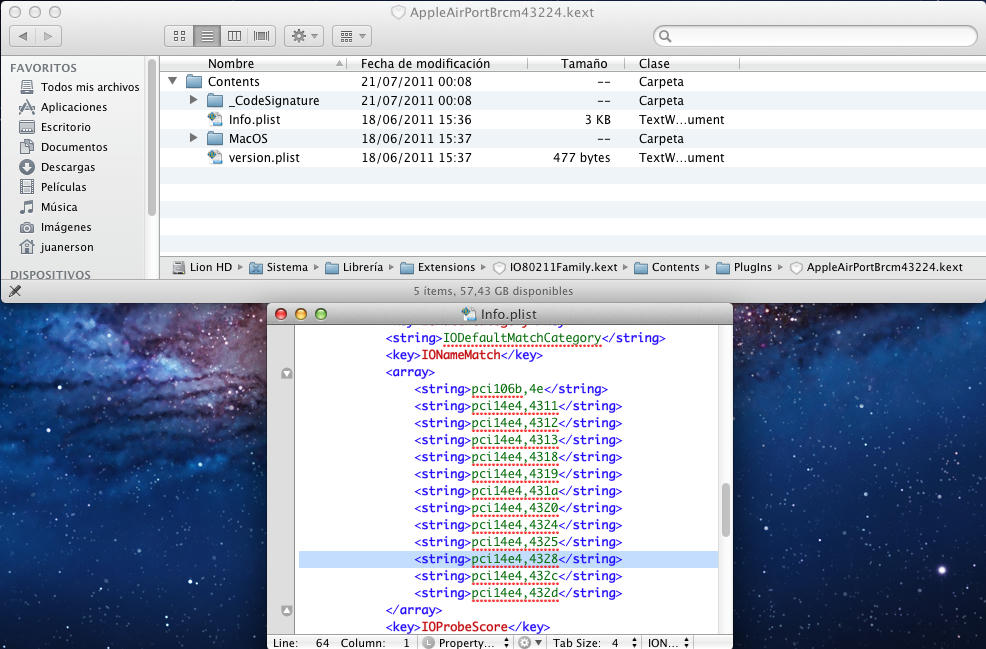Click Extensions in the path bar

(x=446, y=267)
